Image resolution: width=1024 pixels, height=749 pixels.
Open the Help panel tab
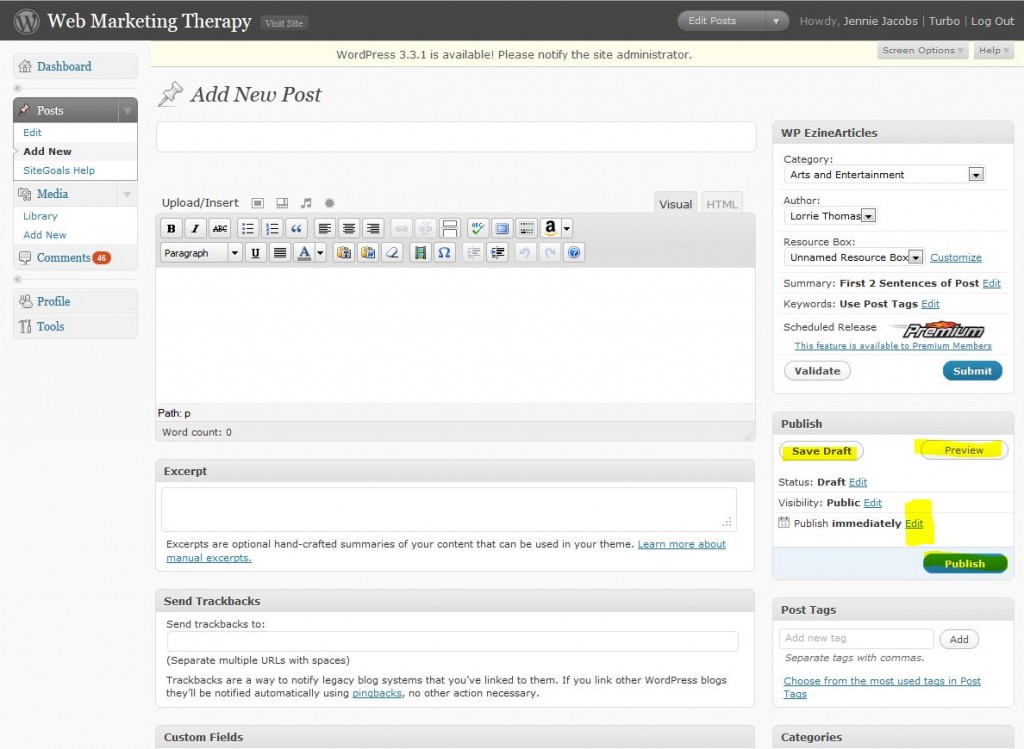pos(993,50)
